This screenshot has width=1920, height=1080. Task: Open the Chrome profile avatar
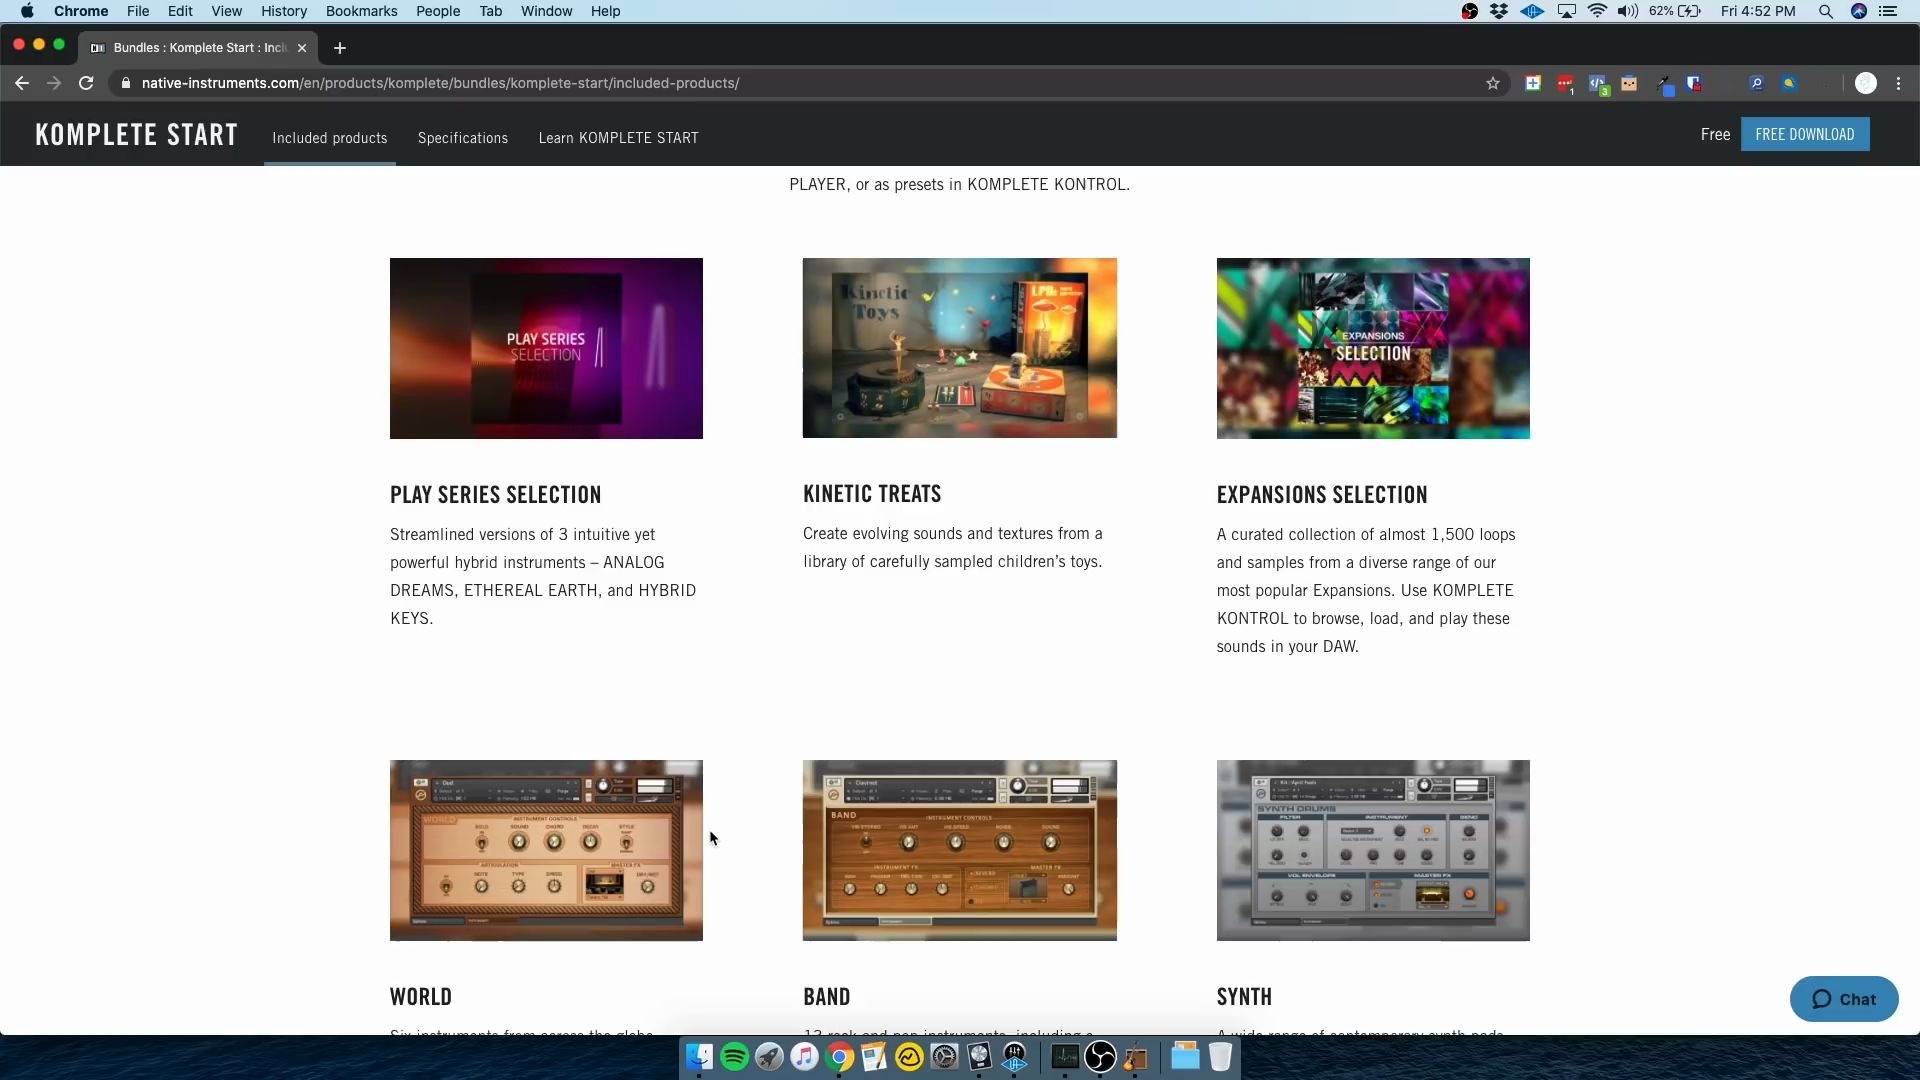[1866, 83]
